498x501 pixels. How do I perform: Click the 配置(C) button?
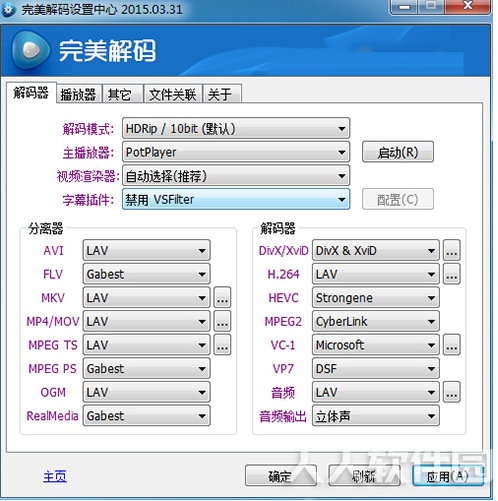398,199
